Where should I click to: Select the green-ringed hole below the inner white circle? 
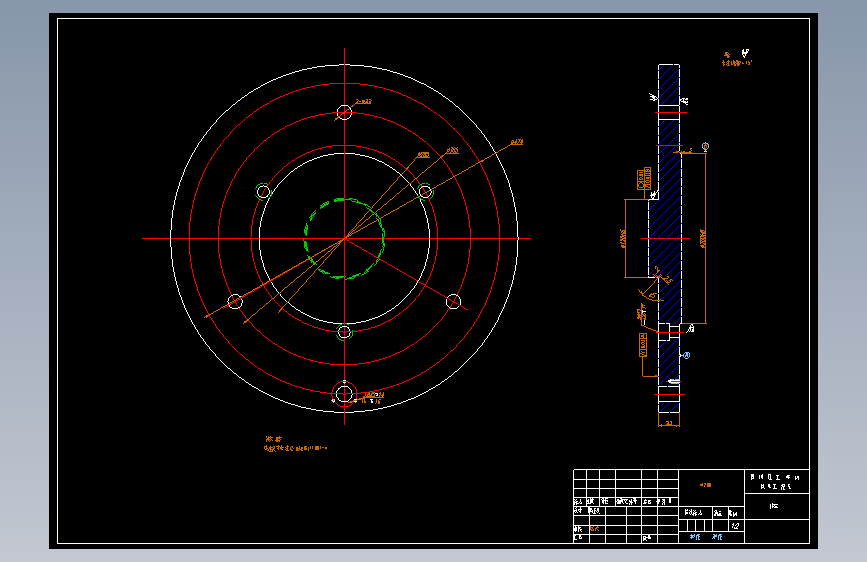[344, 332]
